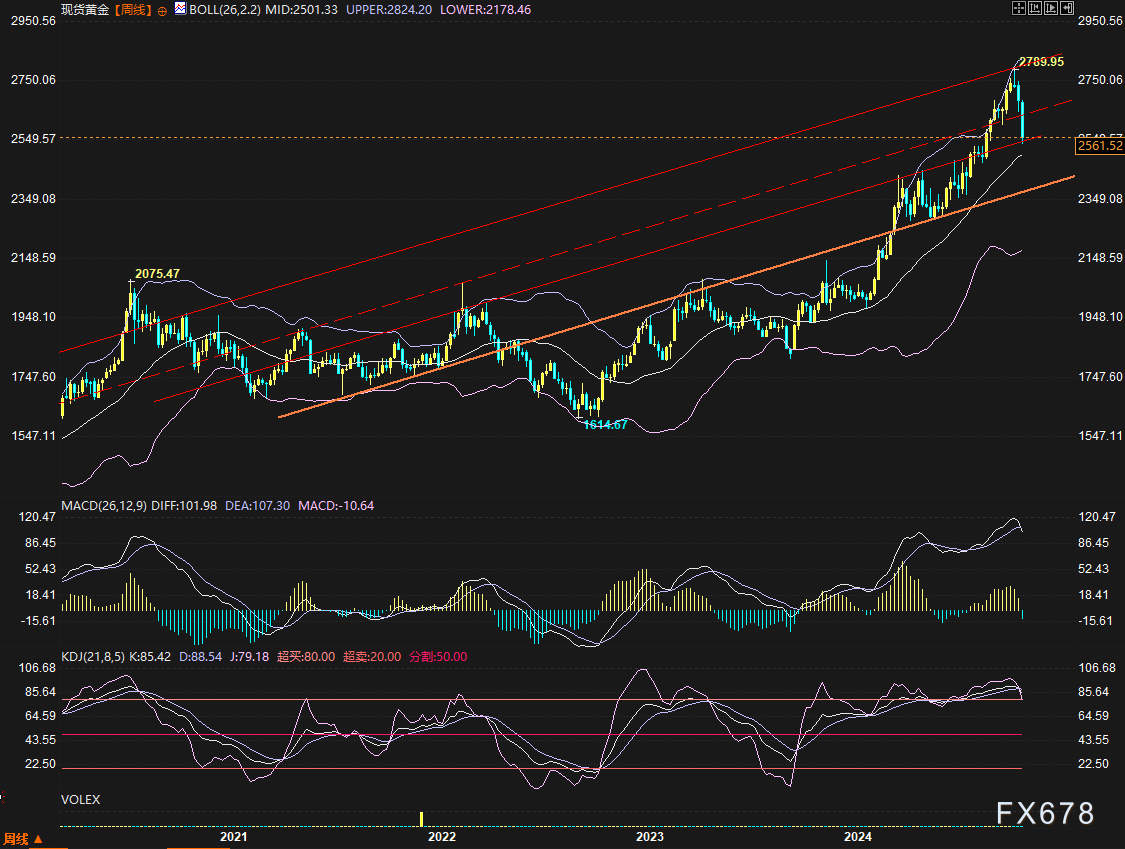Screen dimensions: 1125x849
Task: Click the orange circle target icon
Action: 163,10
